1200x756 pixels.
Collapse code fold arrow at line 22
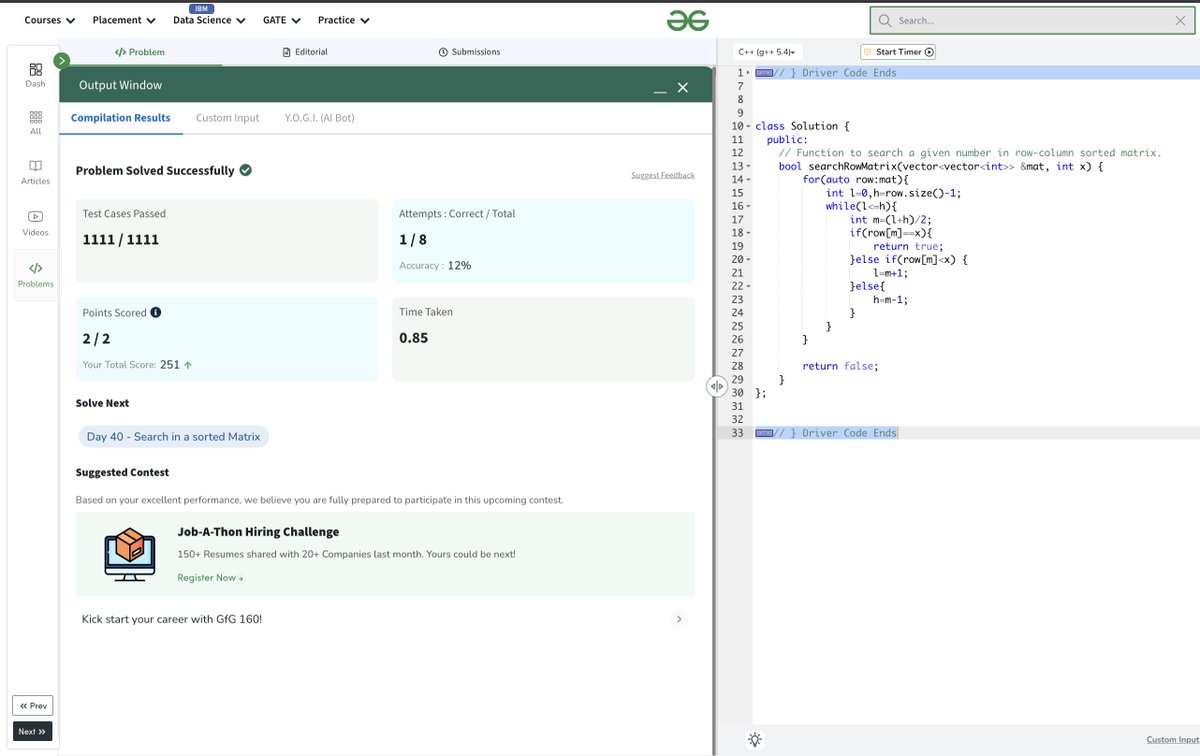[x=748, y=285]
